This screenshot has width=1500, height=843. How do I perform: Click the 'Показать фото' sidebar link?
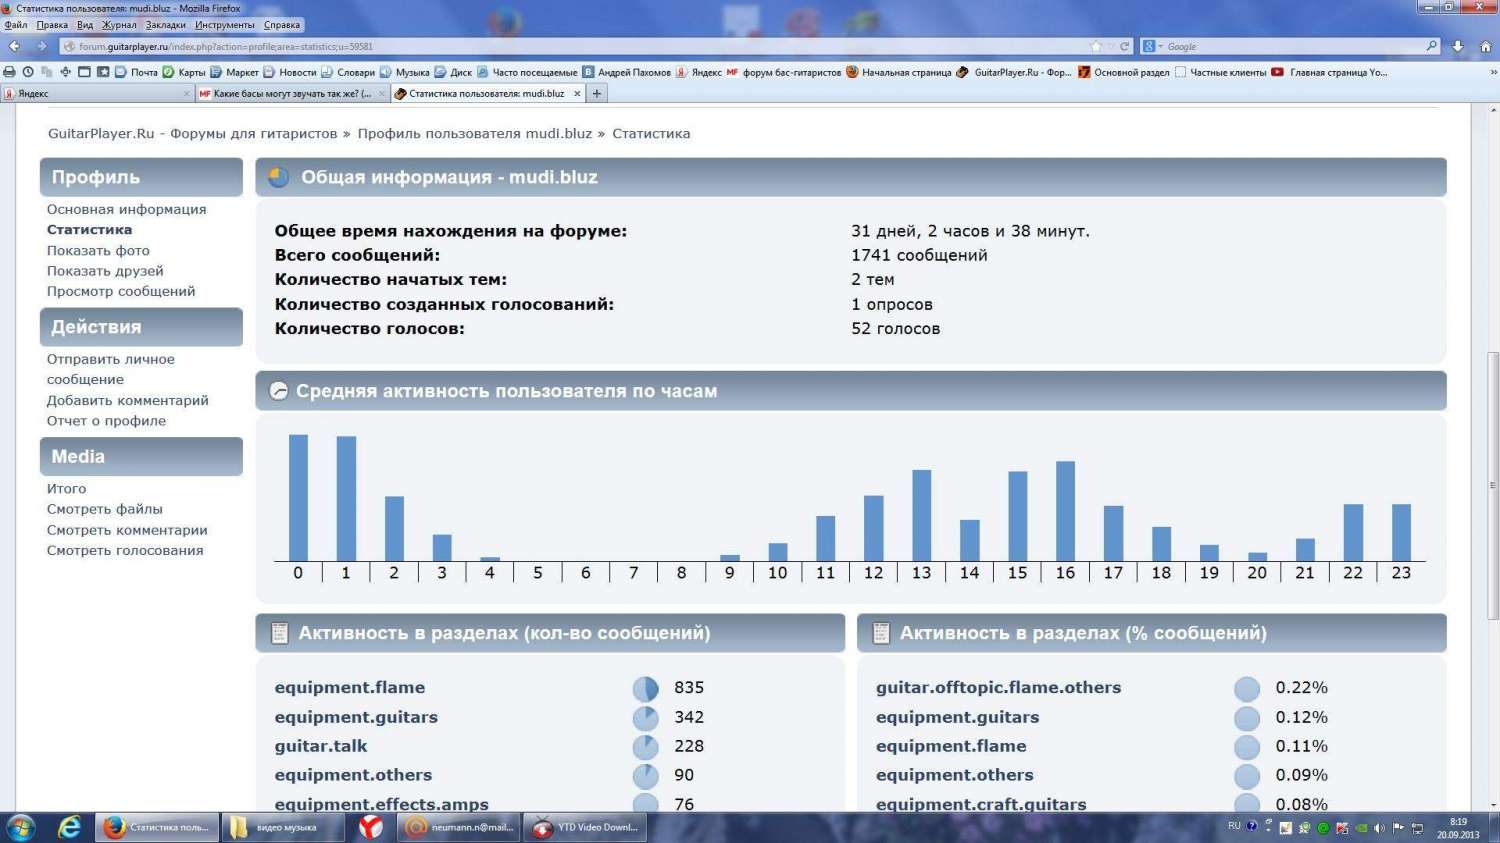click(x=98, y=250)
